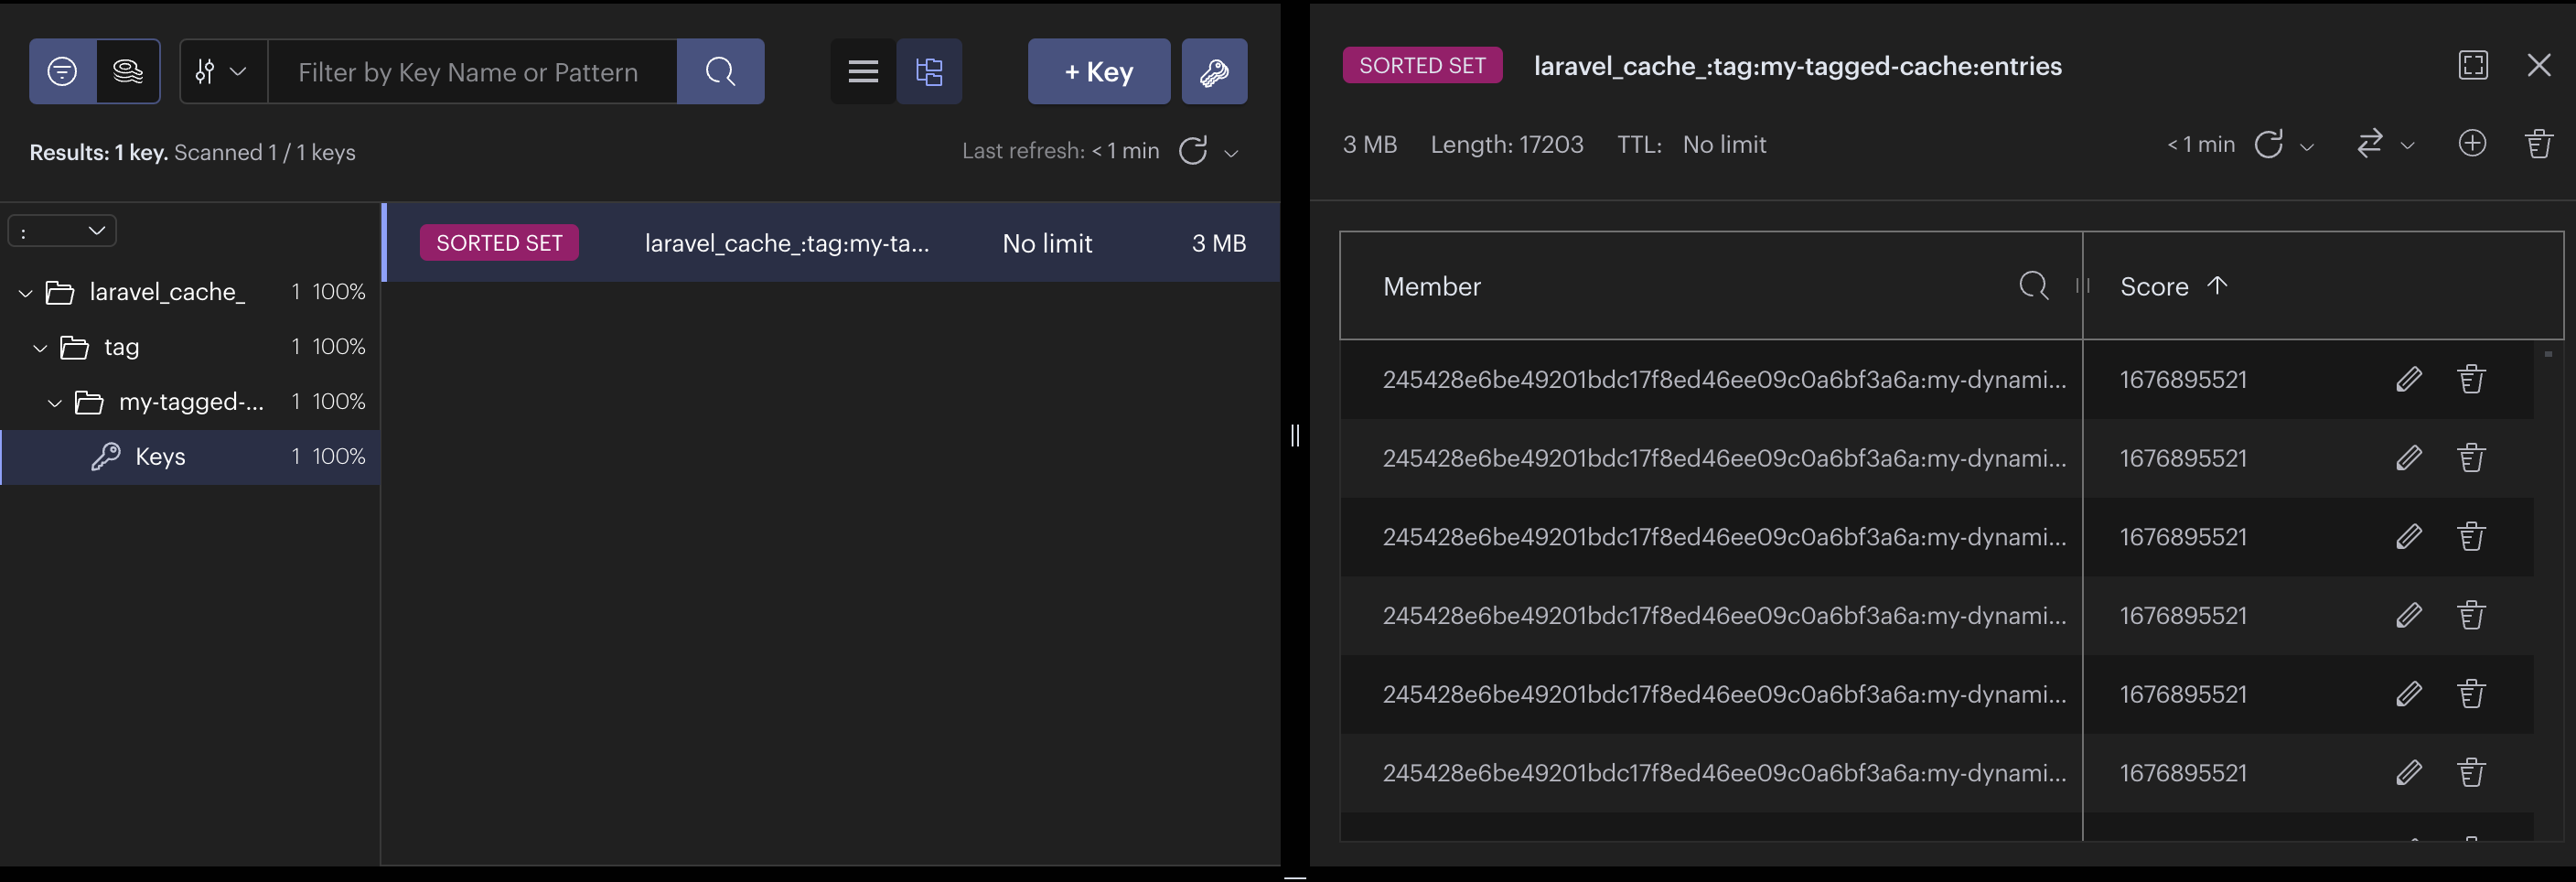Close the key details panel
Viewport: 2576px width, 882px height.
pyautogui.click(x=2539, y=65)
